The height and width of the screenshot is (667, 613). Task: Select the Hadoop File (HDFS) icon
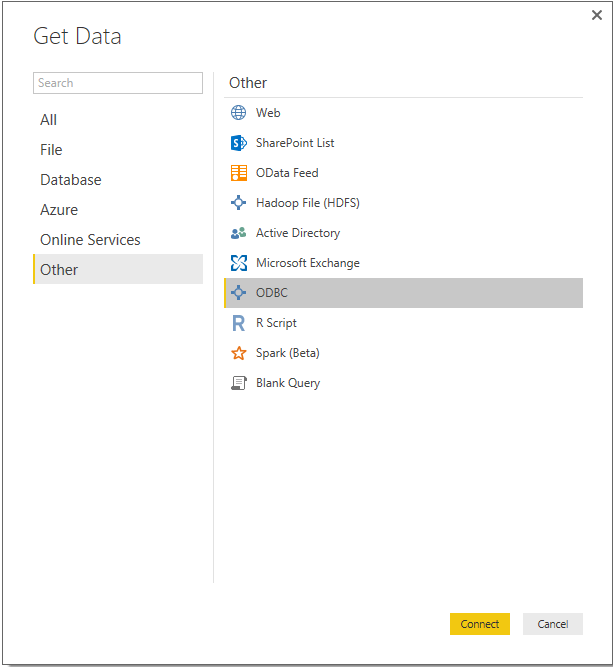pos(238,203)
